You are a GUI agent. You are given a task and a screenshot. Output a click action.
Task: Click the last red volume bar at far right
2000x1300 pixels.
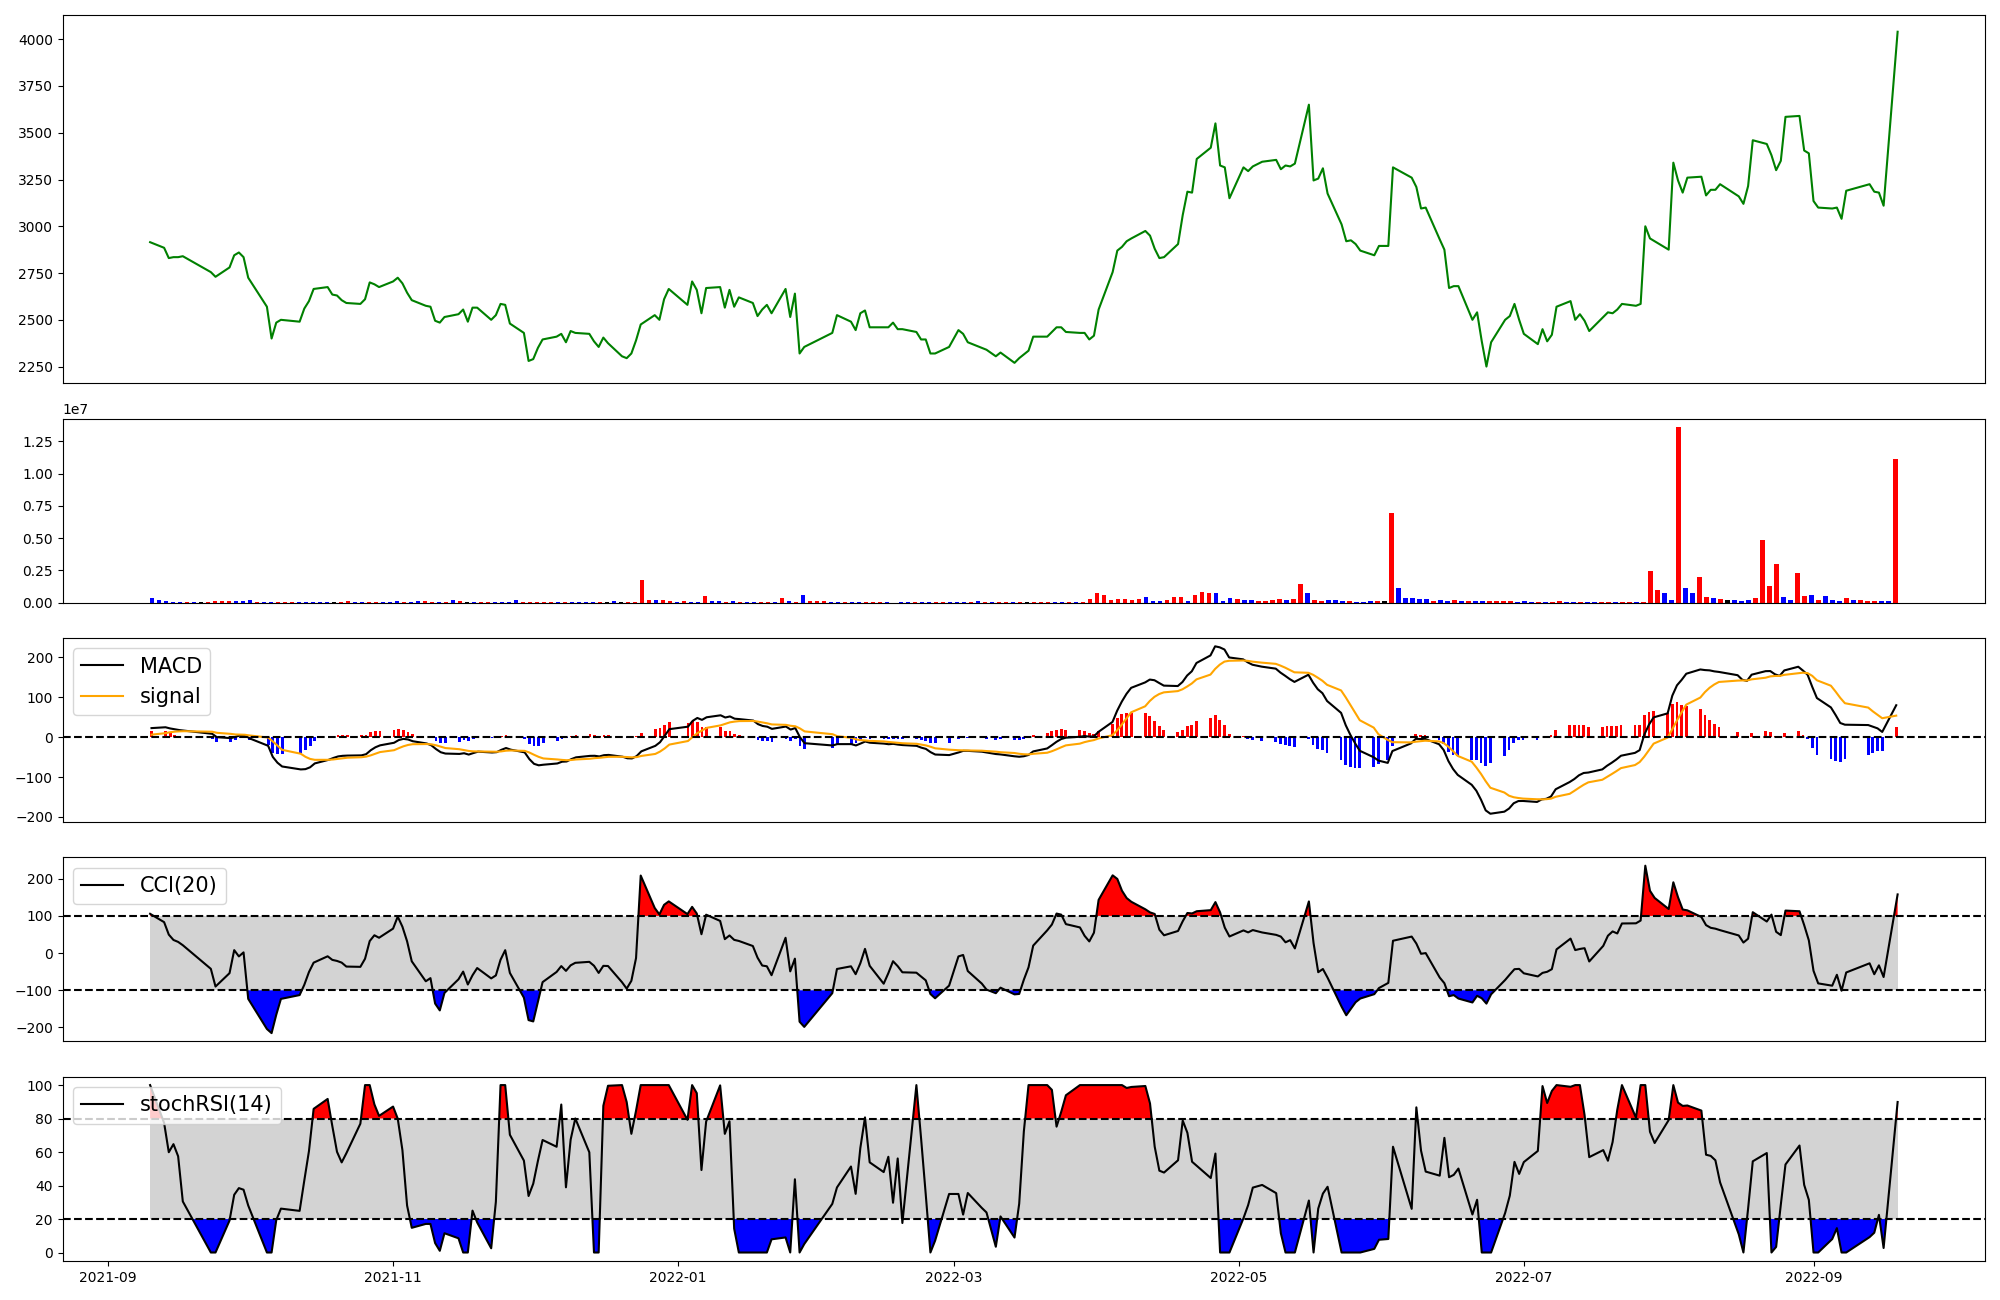pos(1895,530)
